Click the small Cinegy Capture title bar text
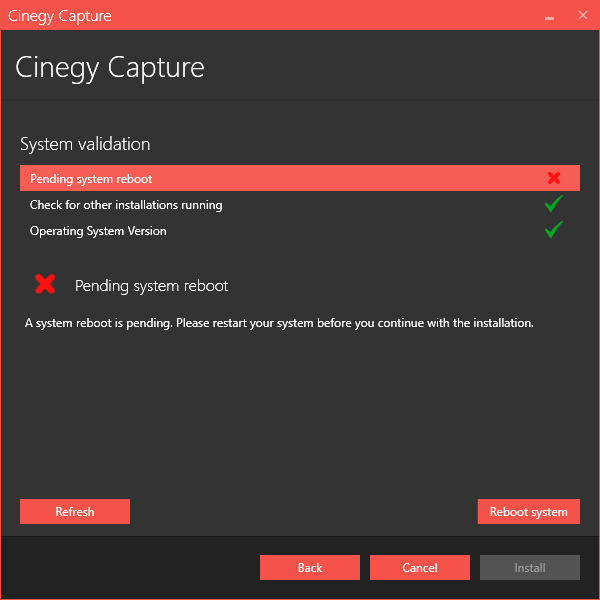The image size is (600, 600). click(60, 16)
